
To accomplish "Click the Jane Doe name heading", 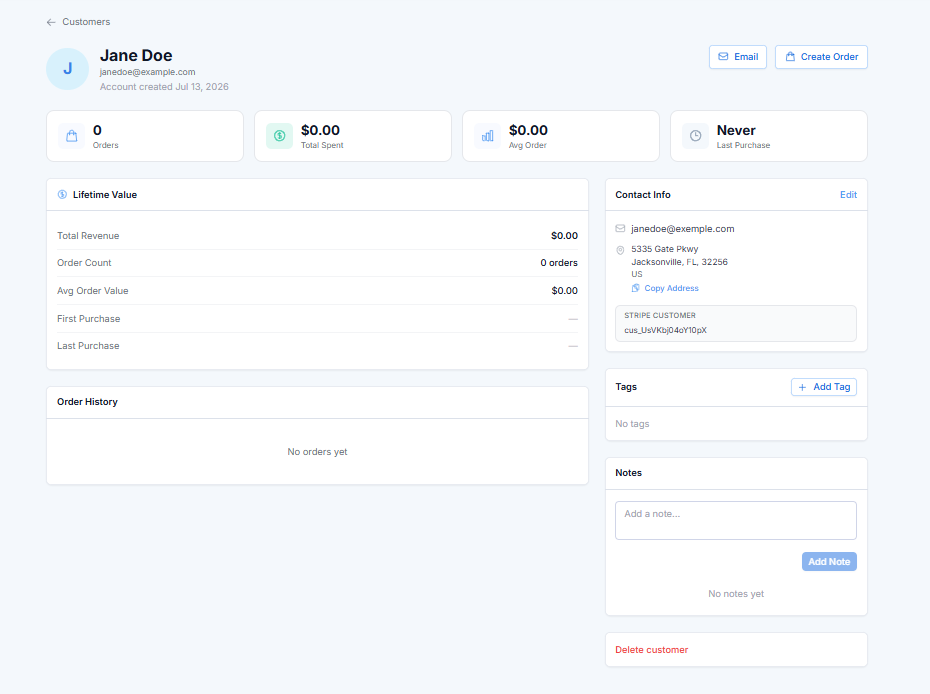I will [x=136, y=55].
